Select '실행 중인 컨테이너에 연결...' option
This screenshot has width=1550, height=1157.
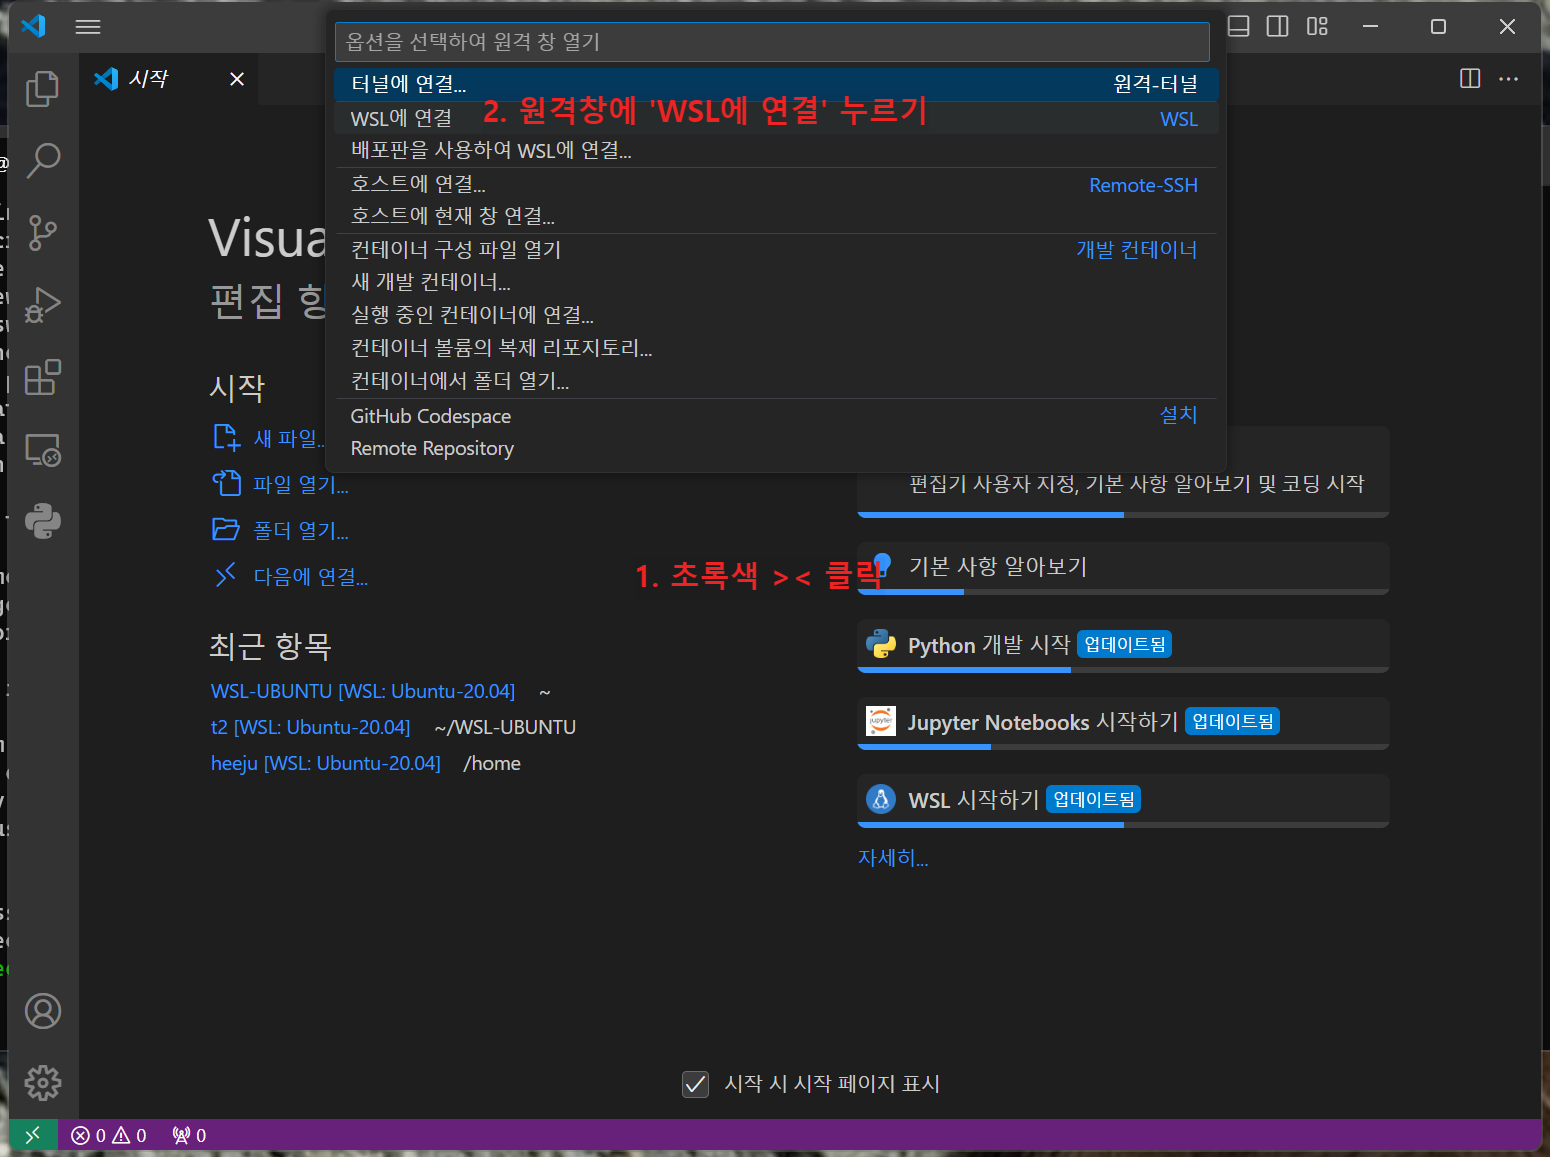pyautogui.click(x=776, y=315)
